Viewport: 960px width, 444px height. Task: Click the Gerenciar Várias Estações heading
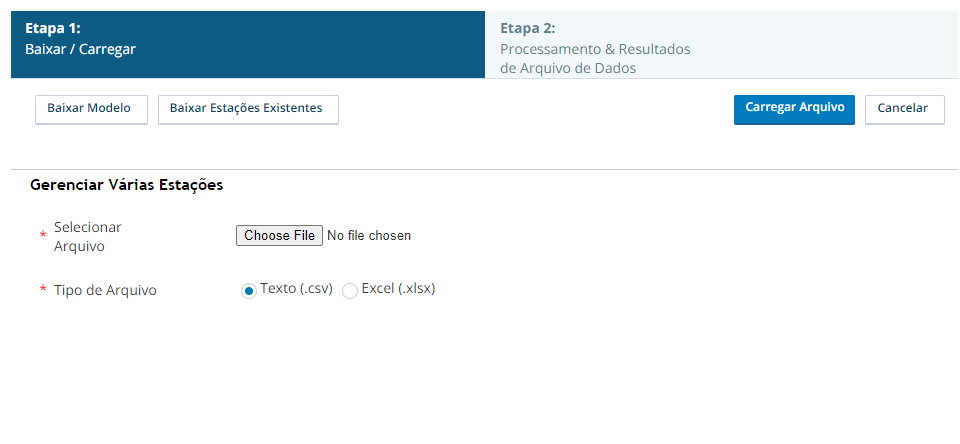126,185
